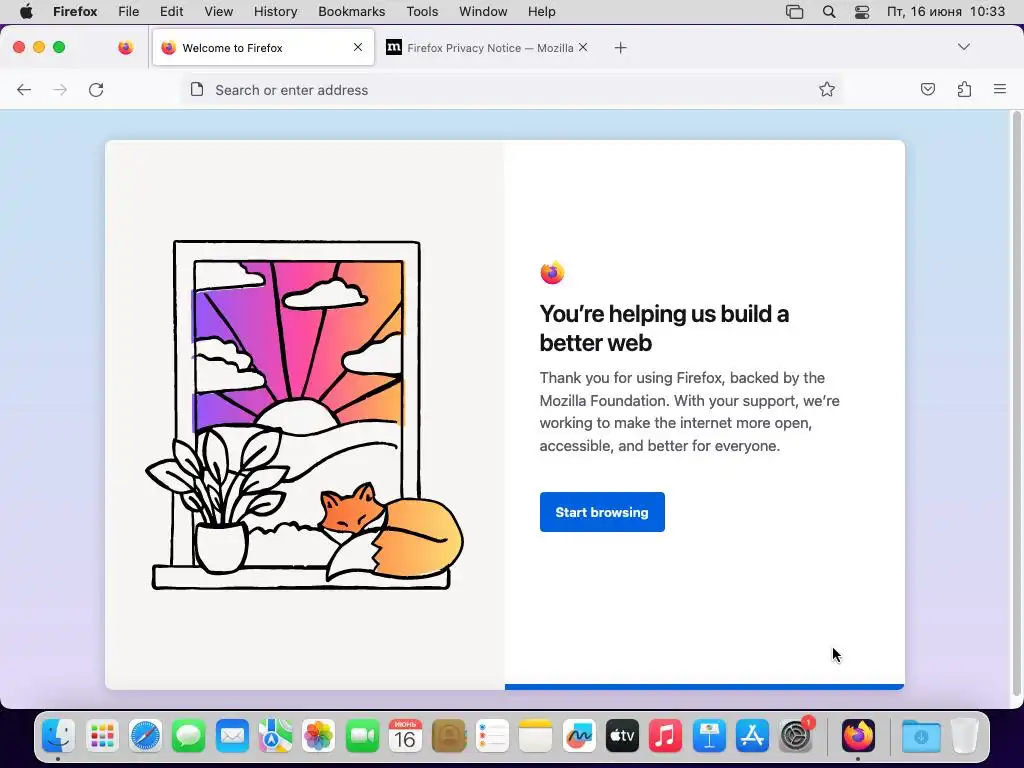
Task: Open Launchpad from the Dock
Action: pos(102,736)
